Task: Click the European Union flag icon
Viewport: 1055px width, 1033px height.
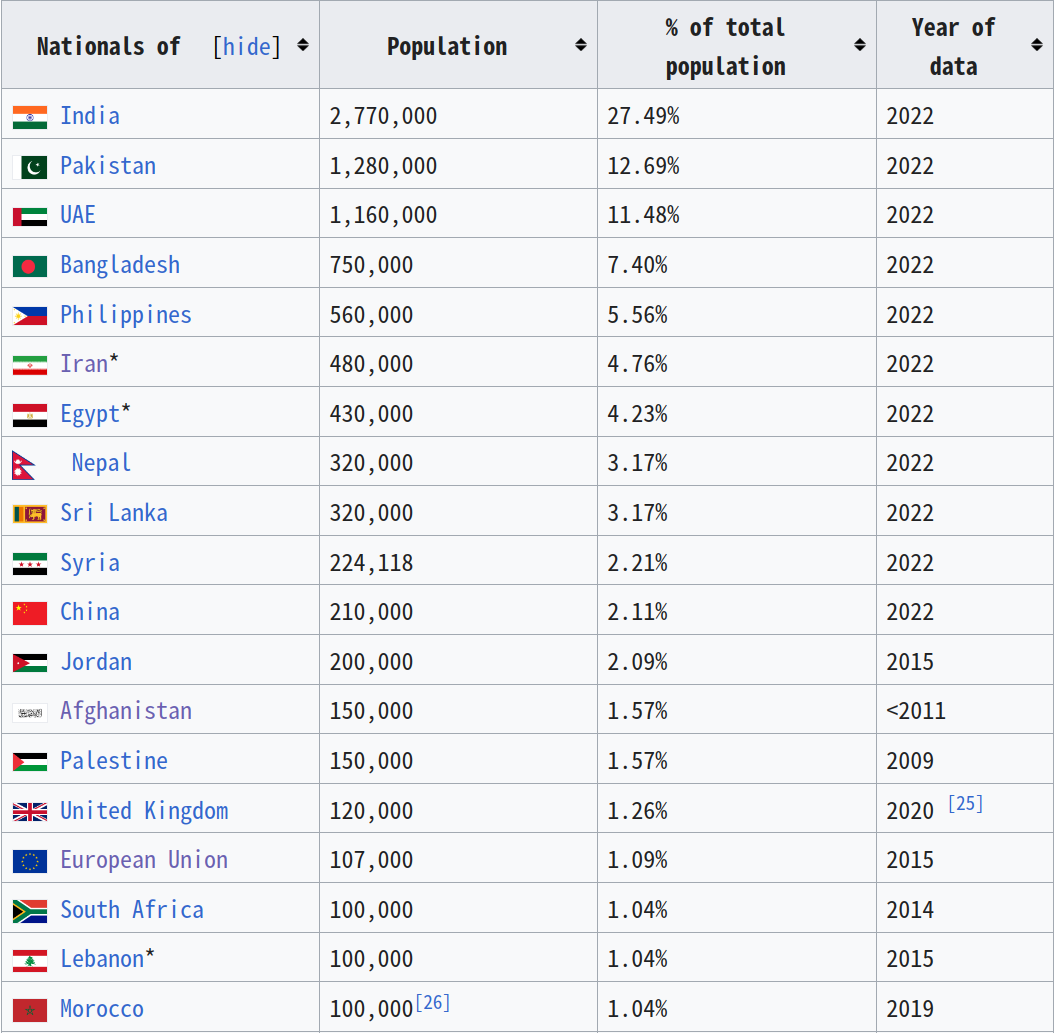Action: (30, 861)
